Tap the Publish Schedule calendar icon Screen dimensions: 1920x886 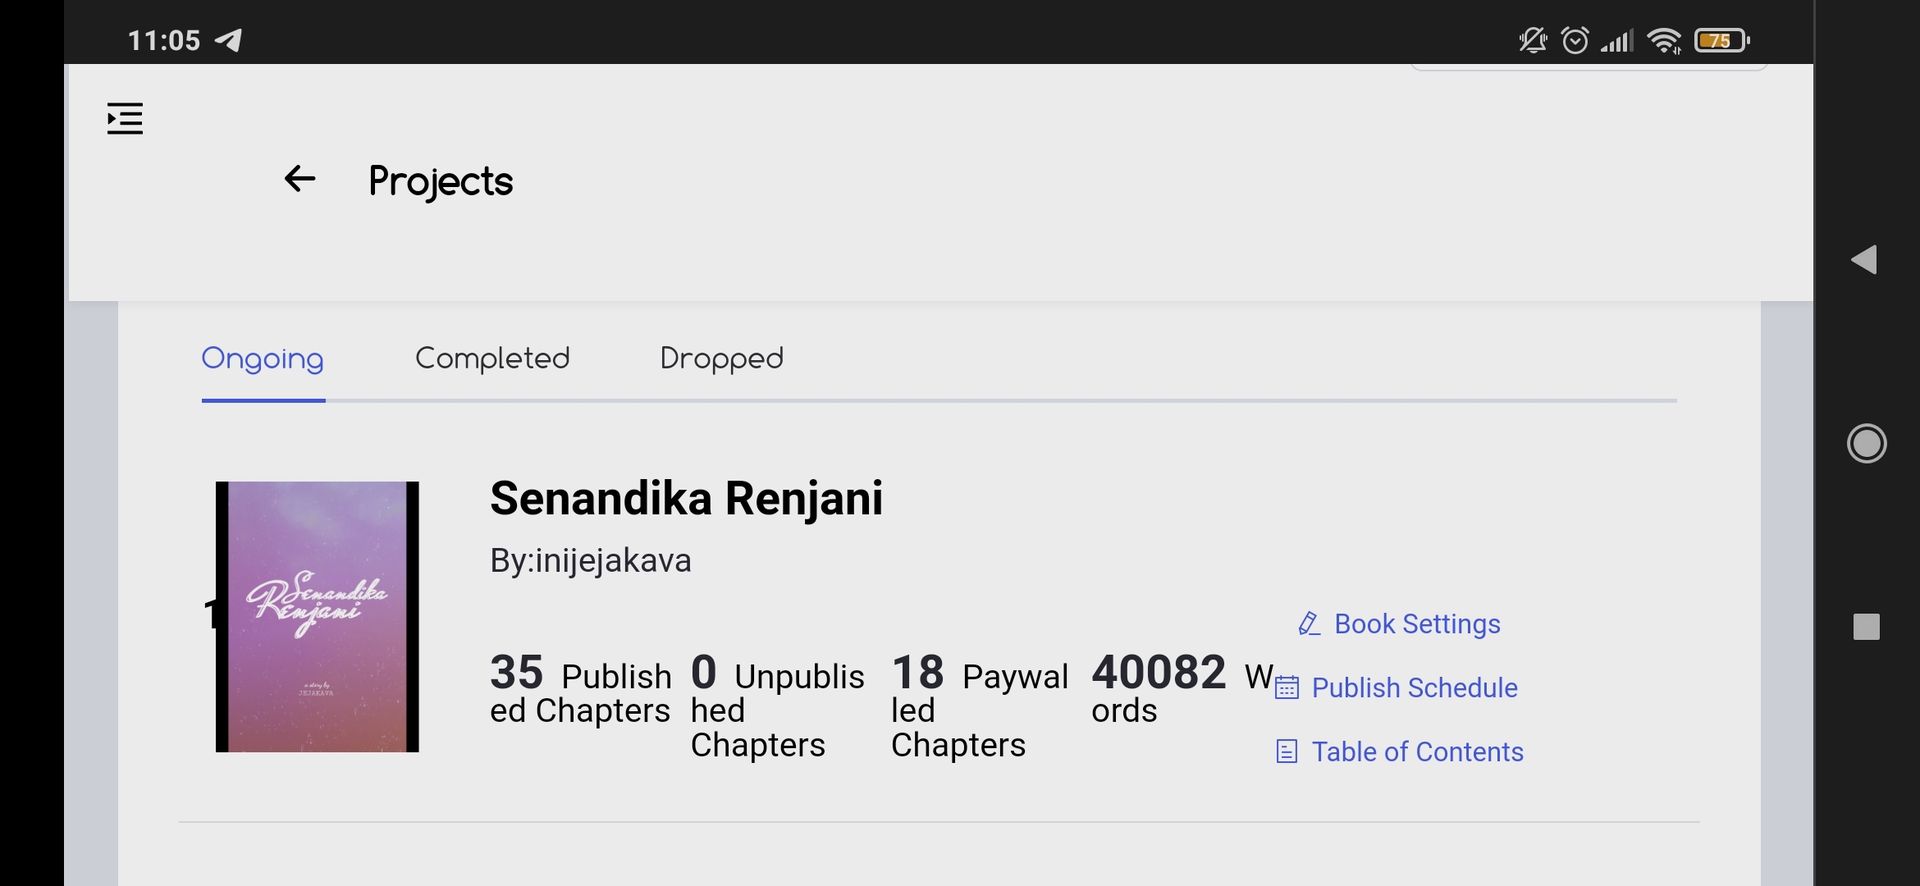pos(1287,688)
